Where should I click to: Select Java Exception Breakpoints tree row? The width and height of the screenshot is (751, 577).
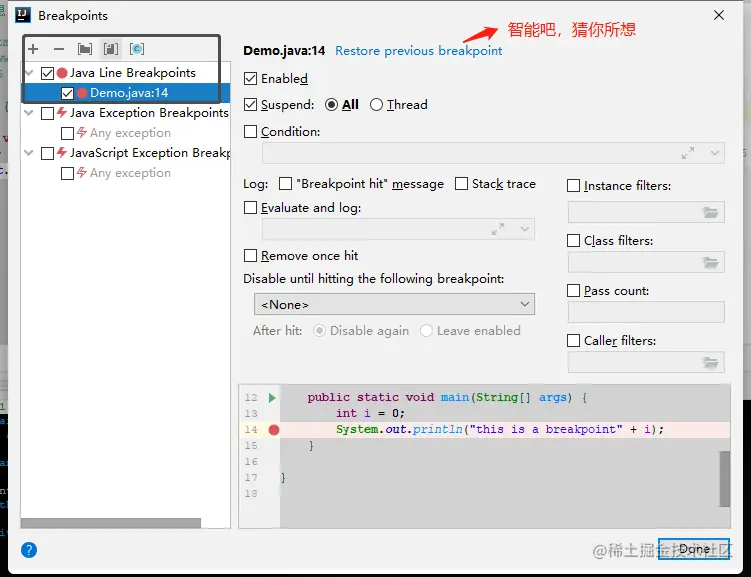[126, 113]
